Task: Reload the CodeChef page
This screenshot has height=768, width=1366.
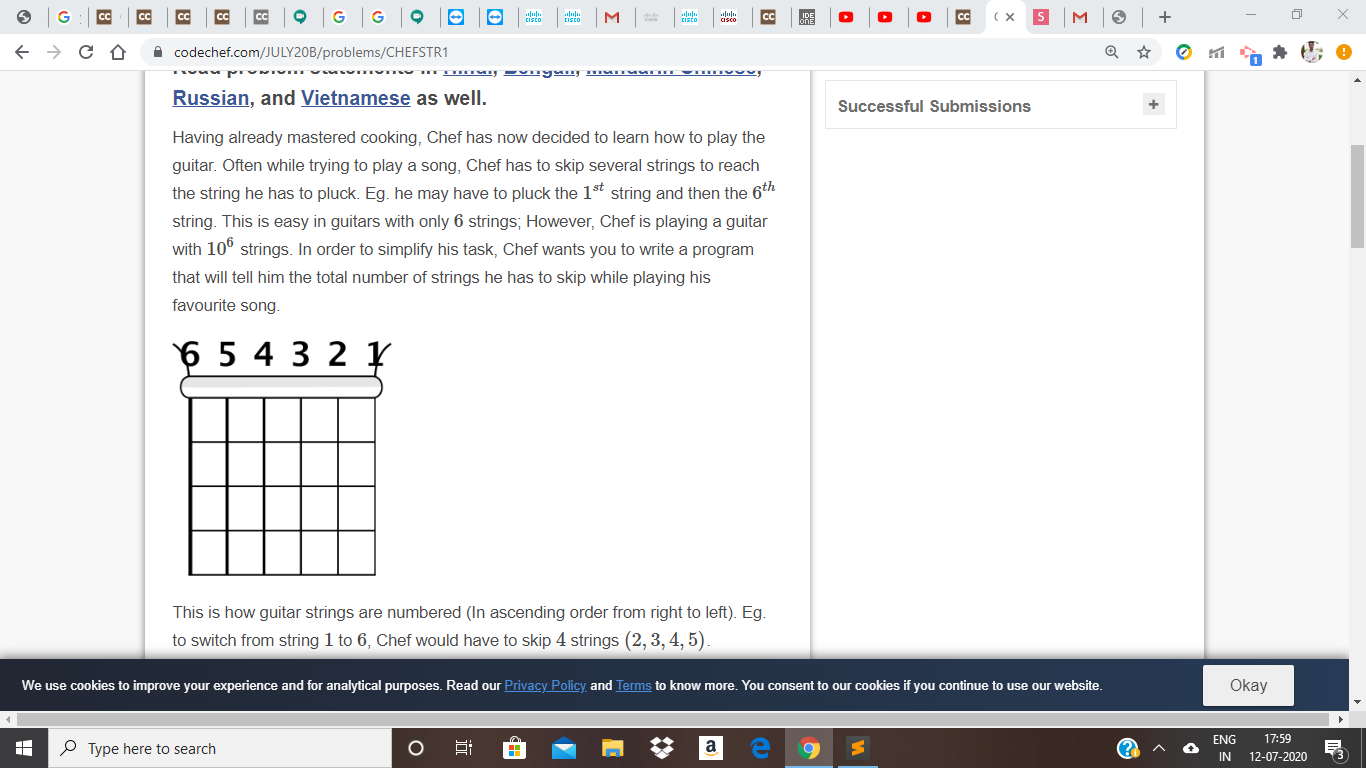Action: pos(86,52)
